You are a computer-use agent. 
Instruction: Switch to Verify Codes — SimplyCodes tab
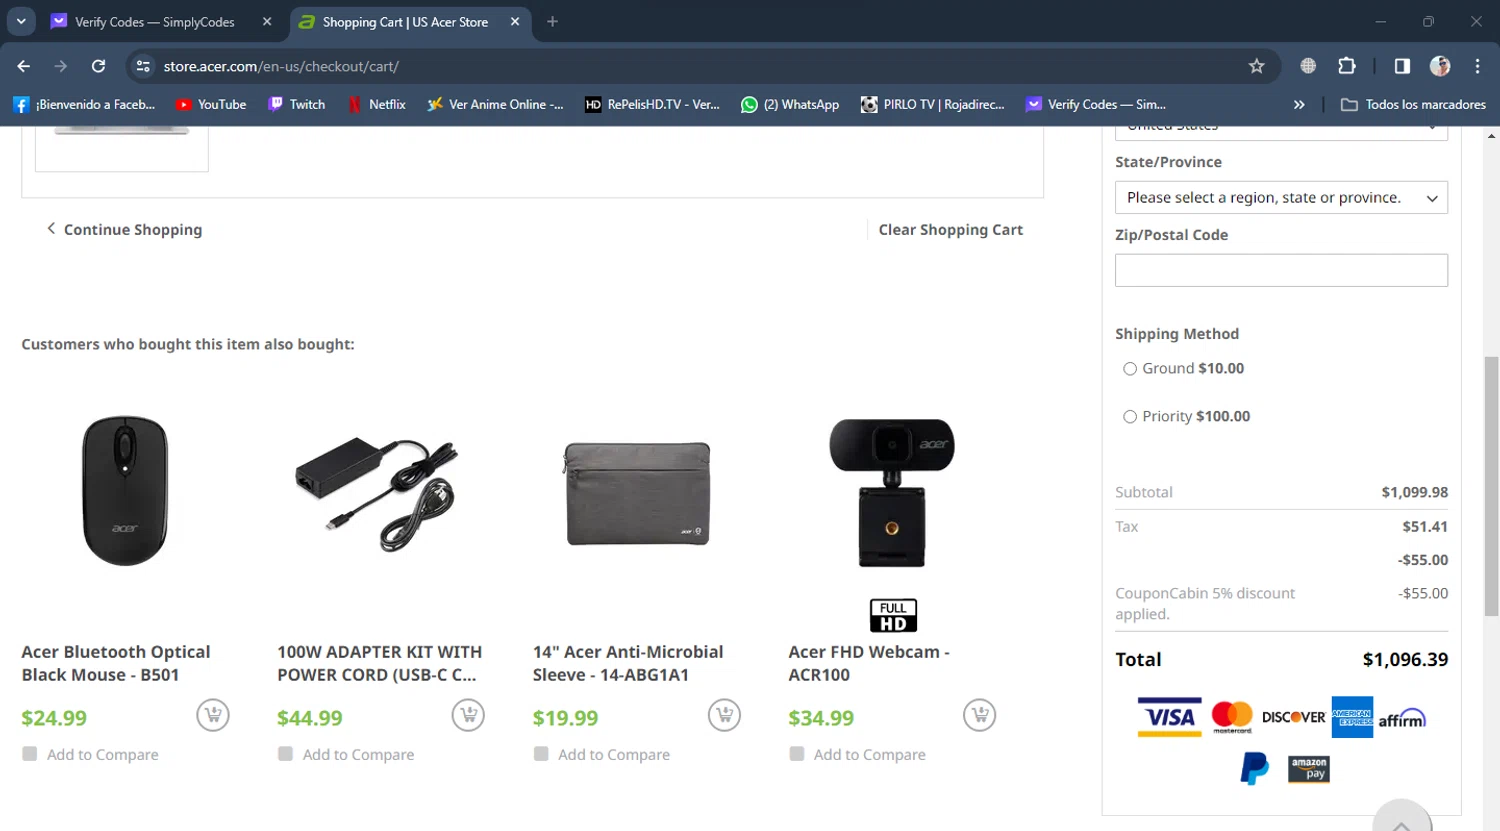coord(153,21)
